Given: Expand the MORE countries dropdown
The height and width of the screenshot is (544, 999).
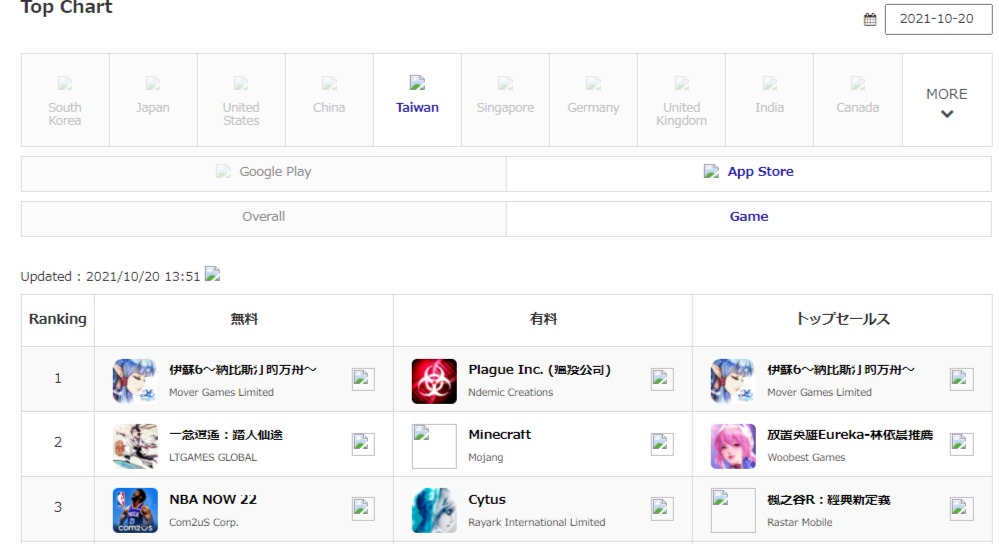Looking at the screenshot, I should pos(947,102).
